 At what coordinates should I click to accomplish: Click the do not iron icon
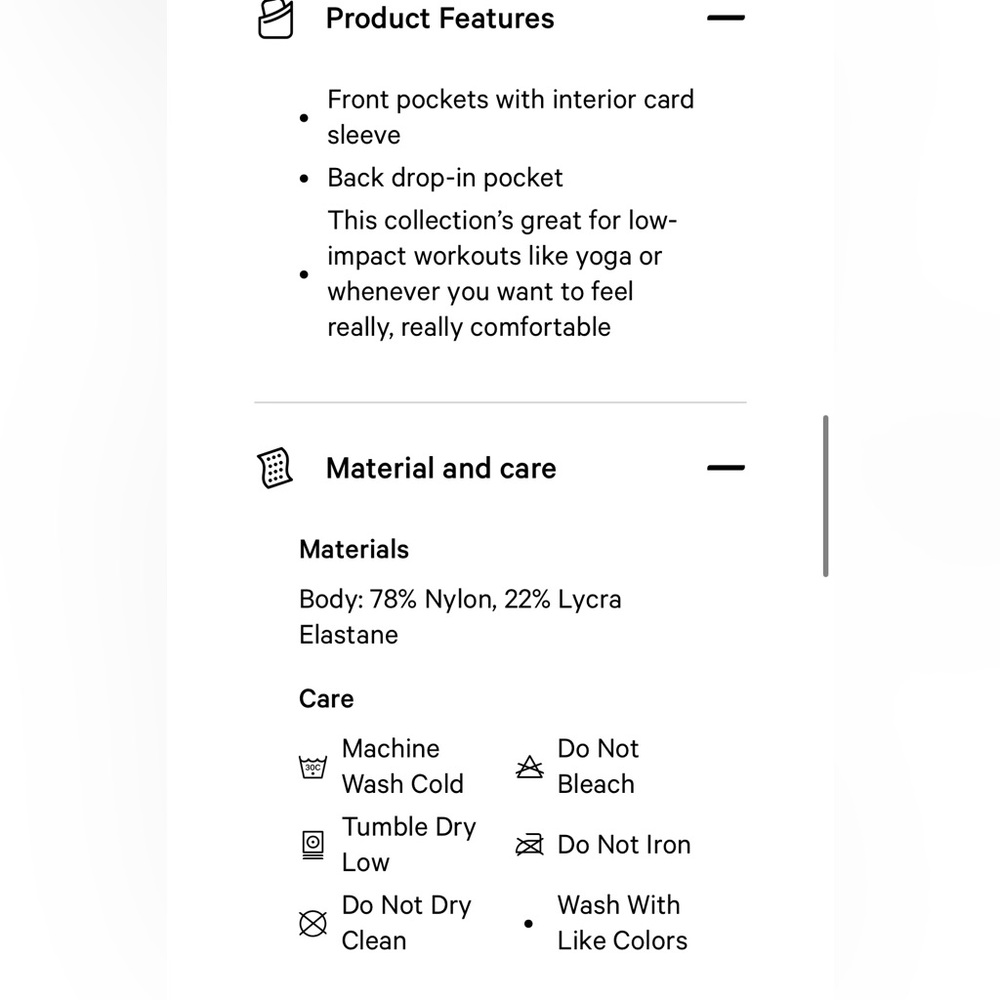pos(529,845)
